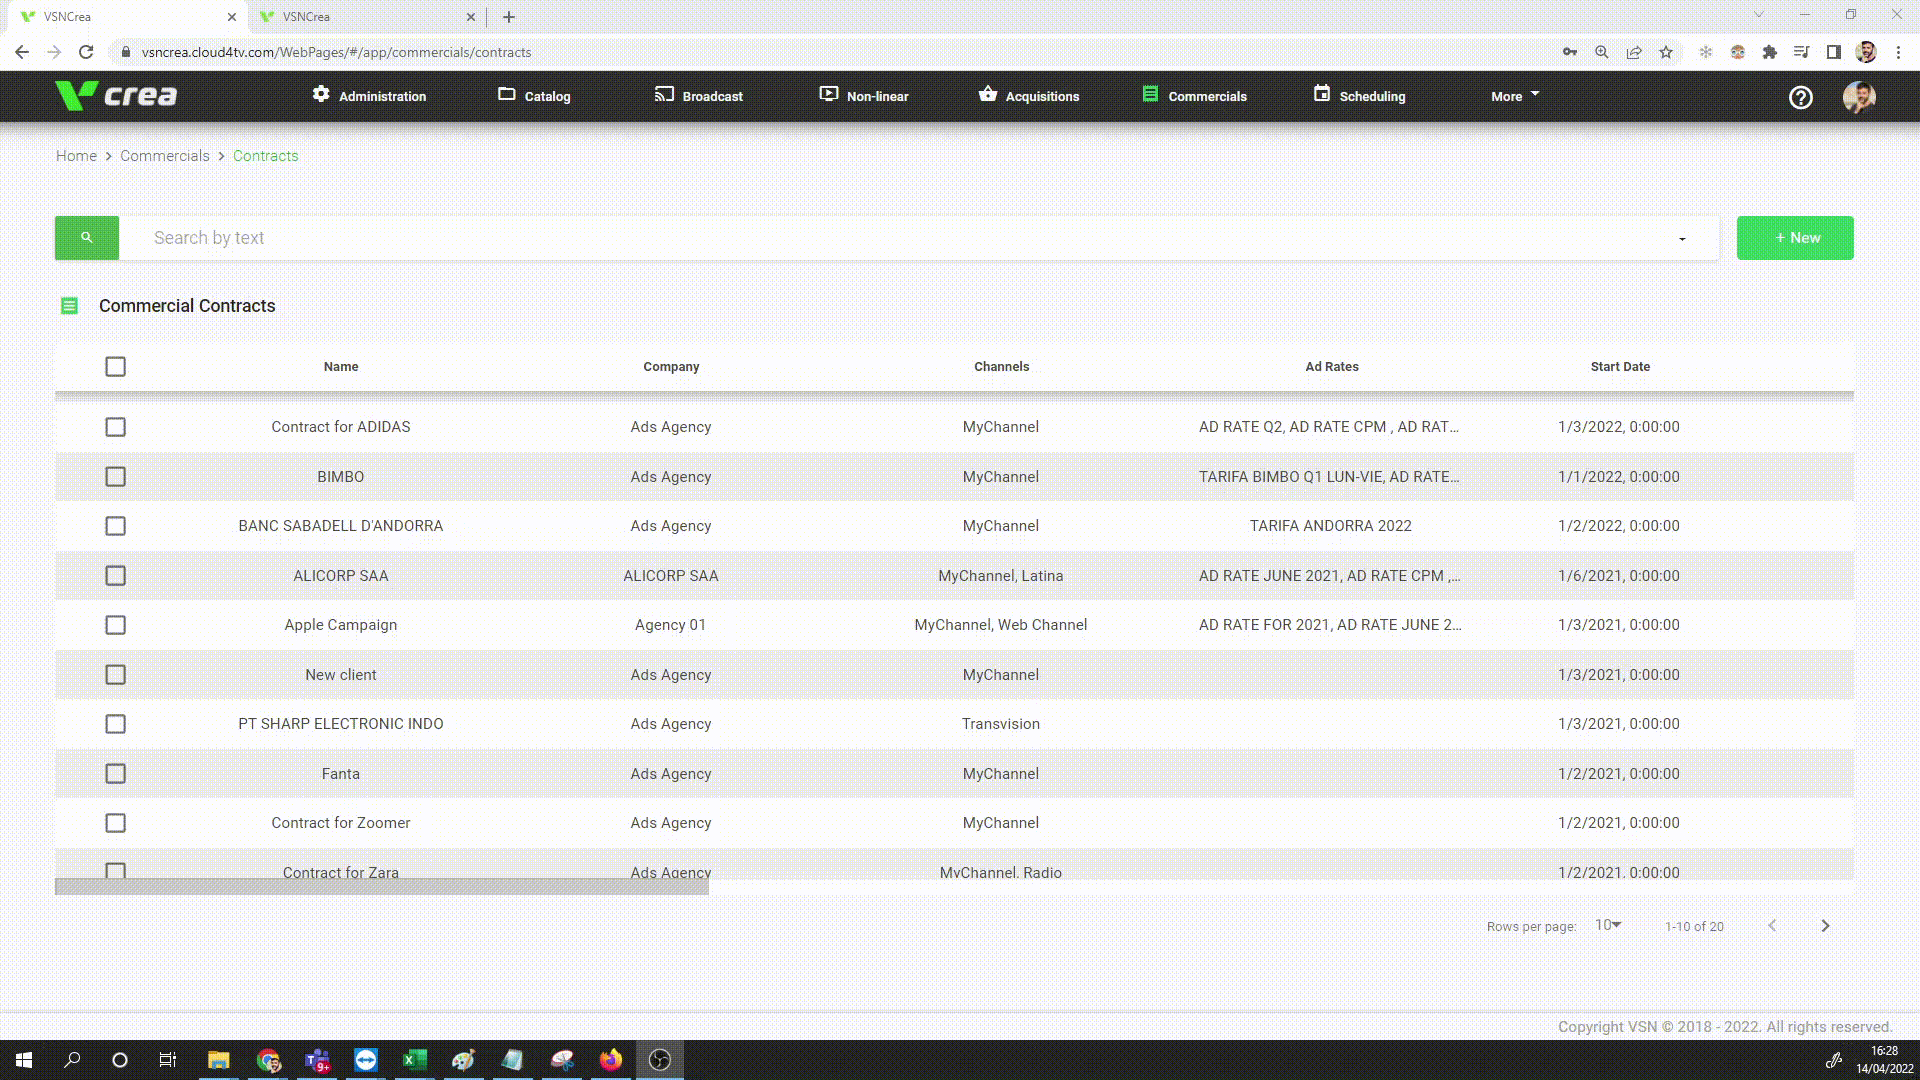Check the BIMBO contract row
The width and height of the screenshot is (1920, 1080).
pos(116,477)
